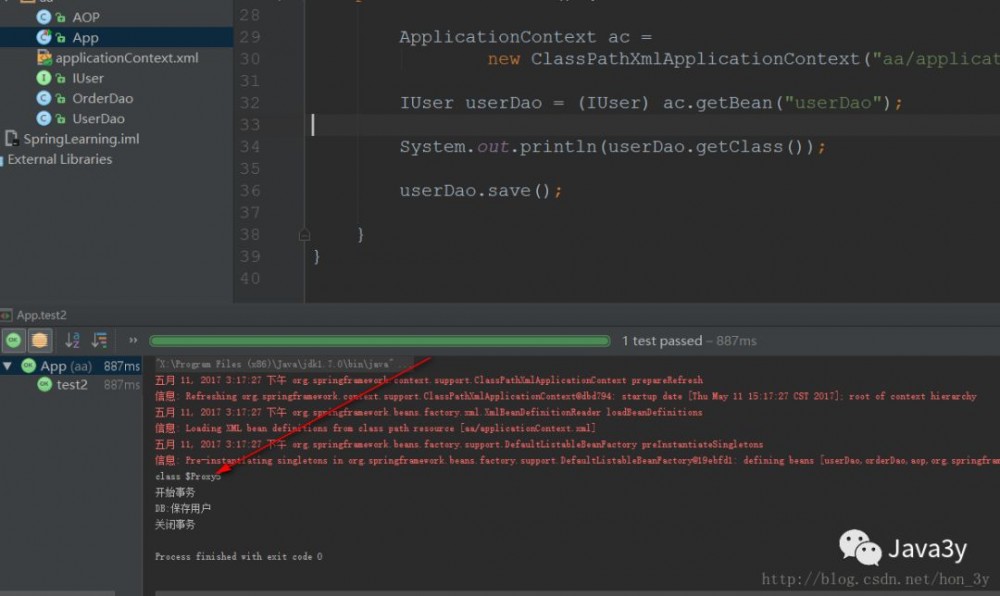Click the XML file icon of applicationContext.xml
Viewport: 1000px width, 596px height.
44,58
